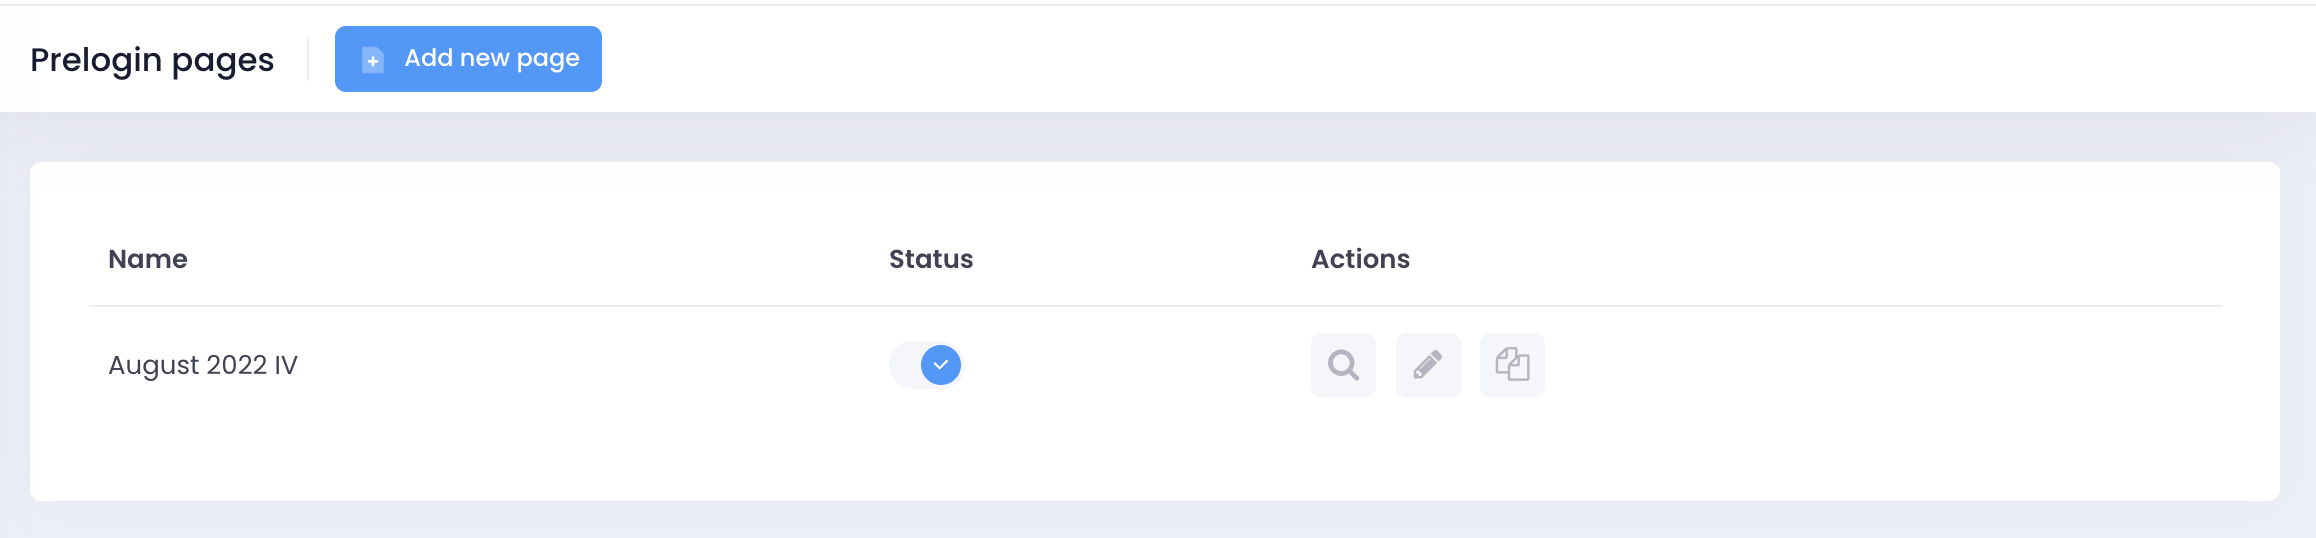The width and height of the screenshot is (2316, 538).
Task: Click the Actions column header
Action: pyautogui.click(x=1360, y=259)
